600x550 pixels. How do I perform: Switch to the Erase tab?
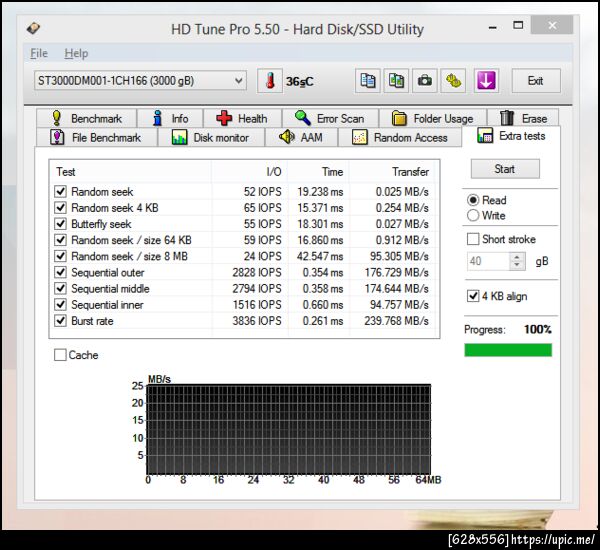coord(523,118)
